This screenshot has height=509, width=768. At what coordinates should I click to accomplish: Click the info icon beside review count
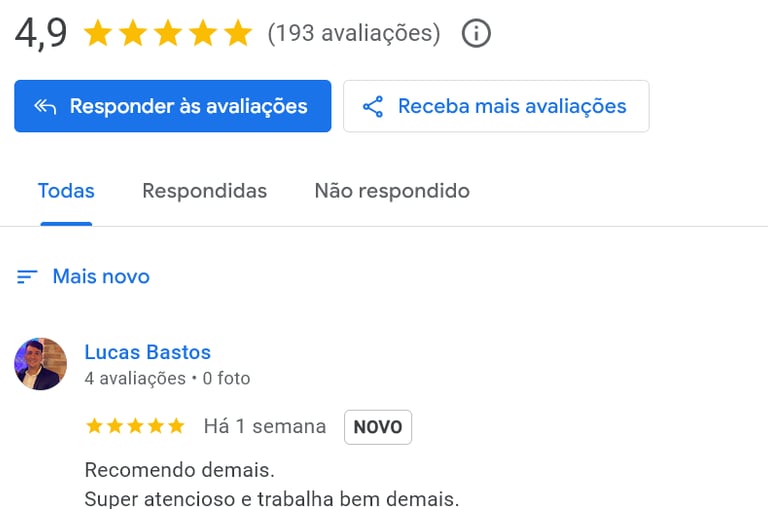pos(476,34)
